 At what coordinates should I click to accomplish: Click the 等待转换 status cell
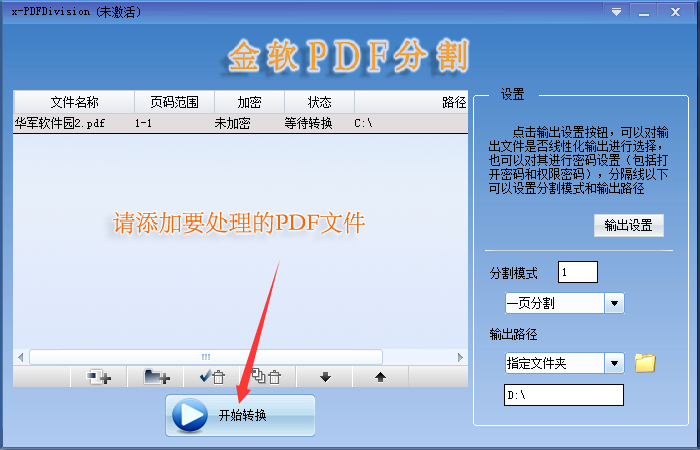click(x=308, y=123)
